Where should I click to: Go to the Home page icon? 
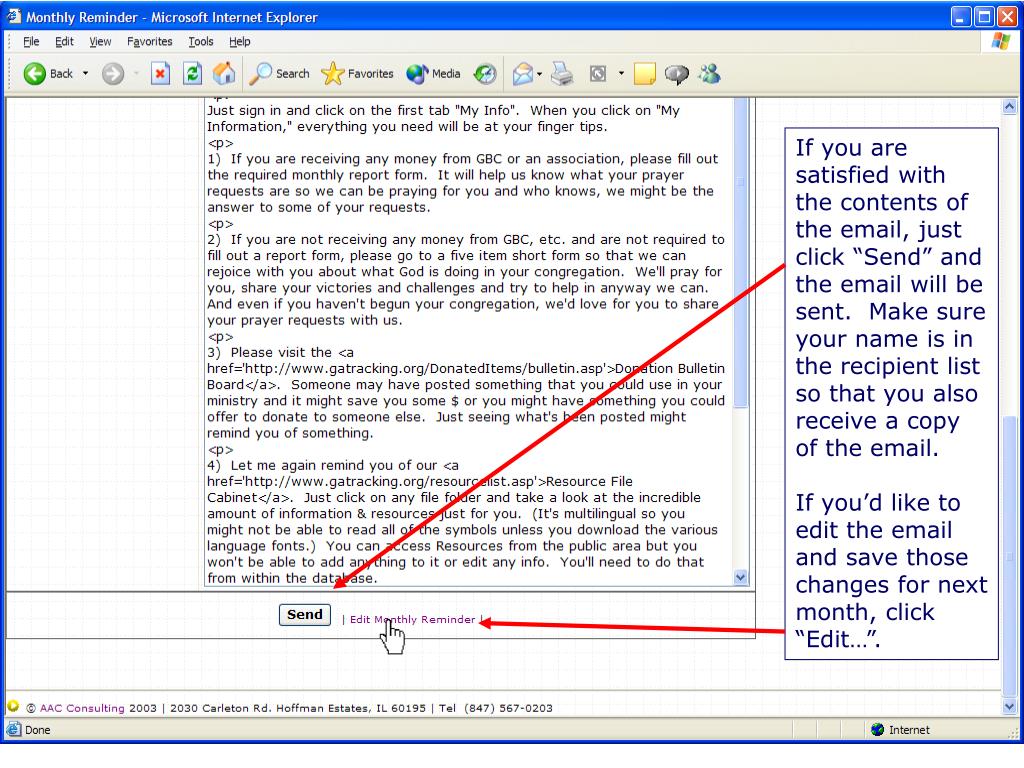pyautogui.click(x=224, y=74)
